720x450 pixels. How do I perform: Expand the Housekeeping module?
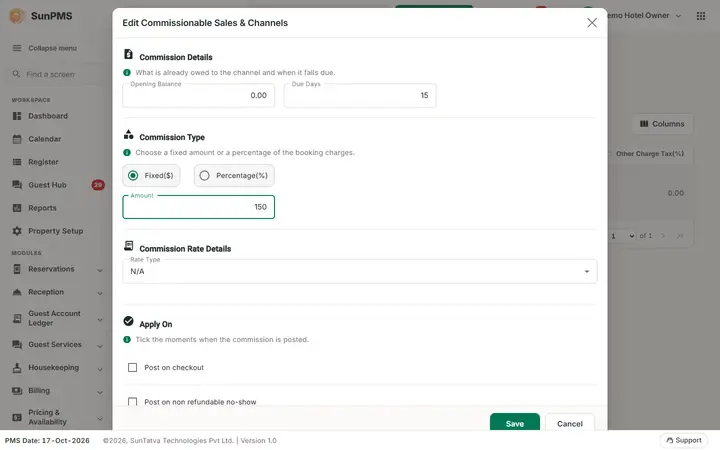pos(100,369)
